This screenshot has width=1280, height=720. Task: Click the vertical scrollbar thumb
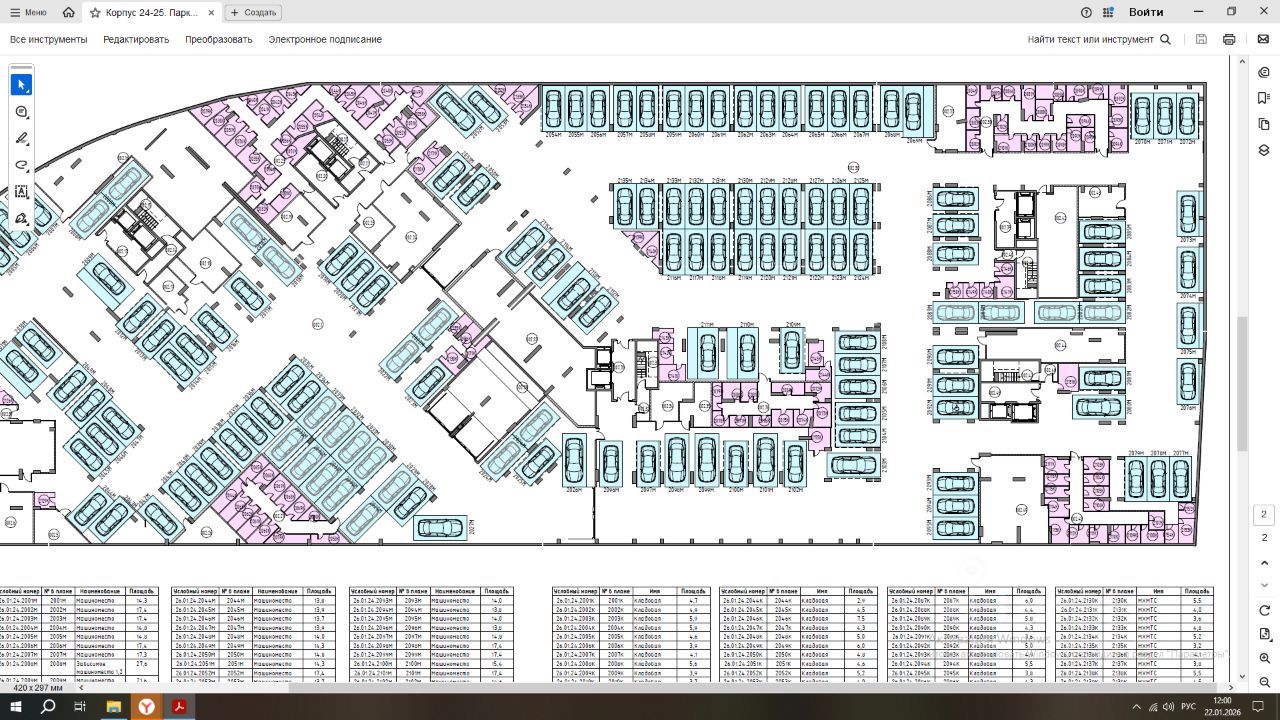(1243, 383)
